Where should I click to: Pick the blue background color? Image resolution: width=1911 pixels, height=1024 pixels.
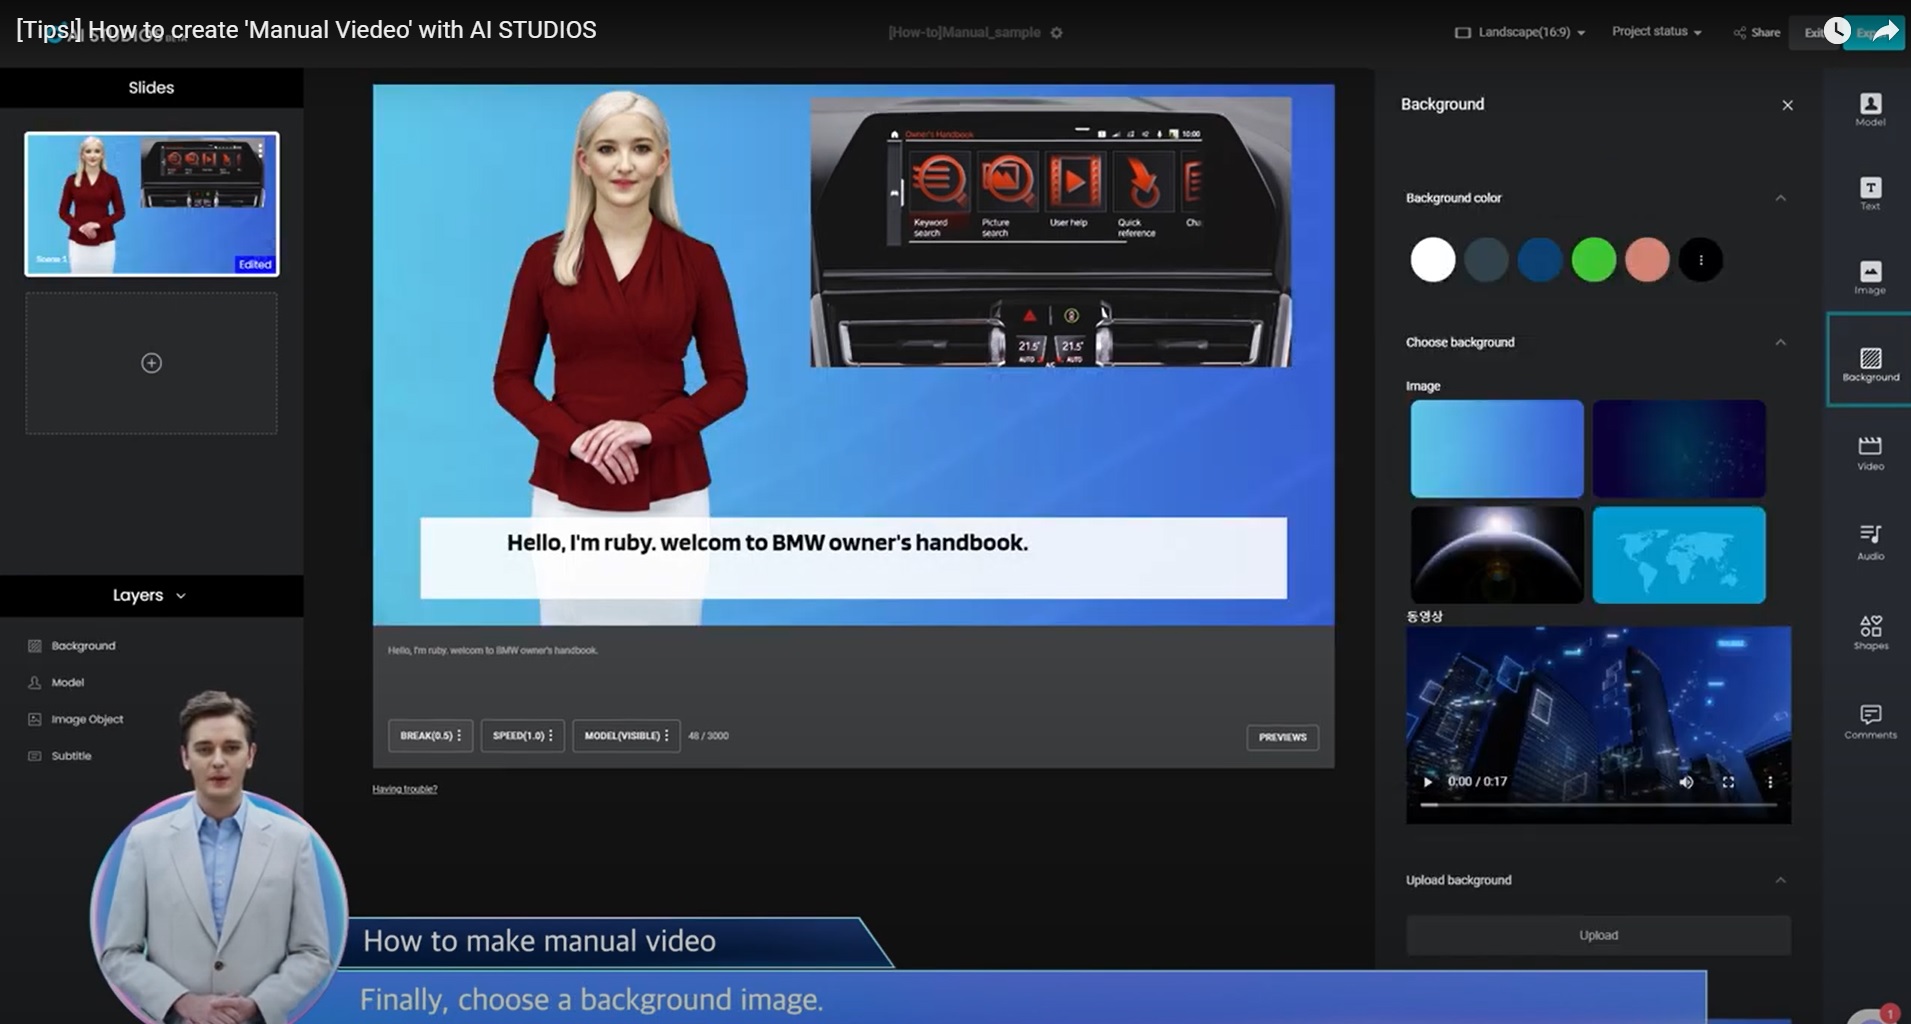pos(1540,260)
